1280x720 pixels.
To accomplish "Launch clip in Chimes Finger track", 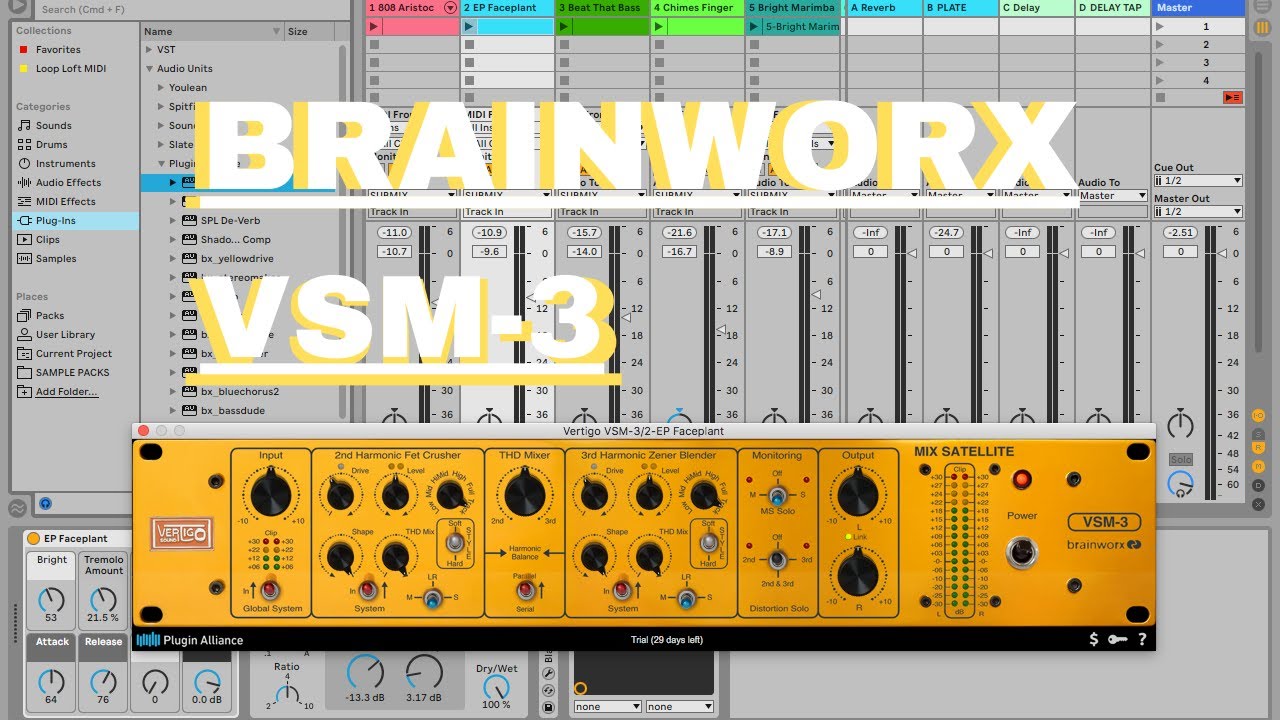I will coord(659,27).
